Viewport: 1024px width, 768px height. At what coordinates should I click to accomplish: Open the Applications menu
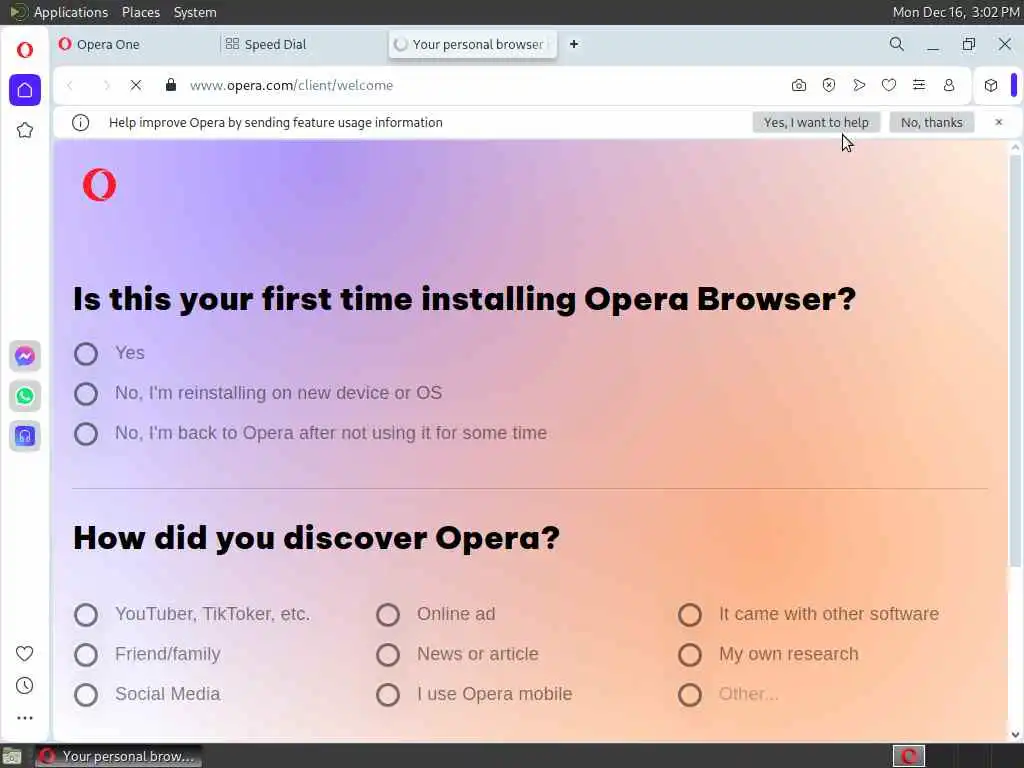pos(71,12)
